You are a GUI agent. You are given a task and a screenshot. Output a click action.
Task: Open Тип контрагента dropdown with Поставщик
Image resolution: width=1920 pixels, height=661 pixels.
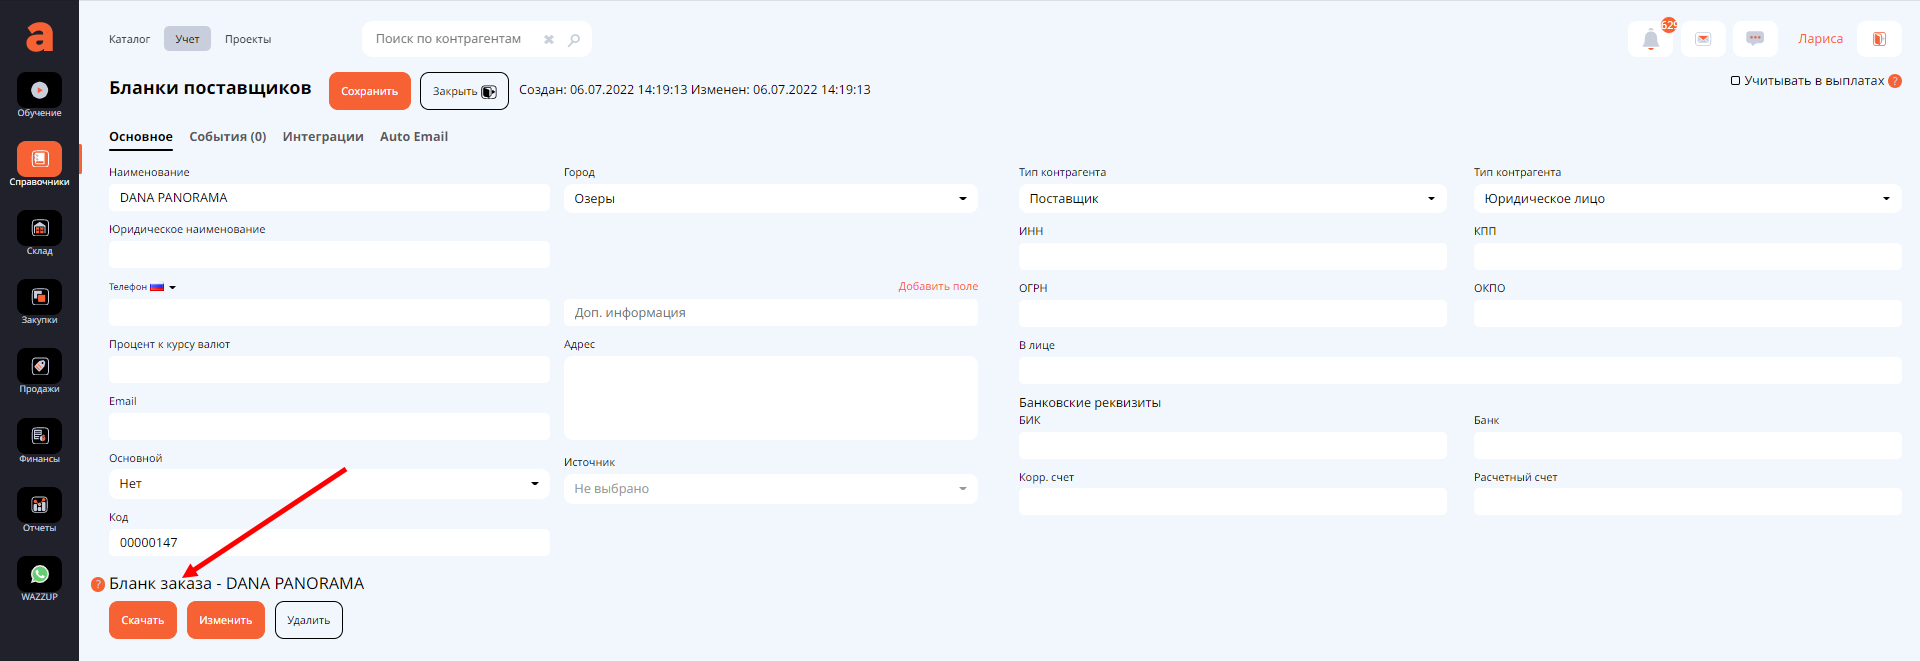[x=1232, y=199]
